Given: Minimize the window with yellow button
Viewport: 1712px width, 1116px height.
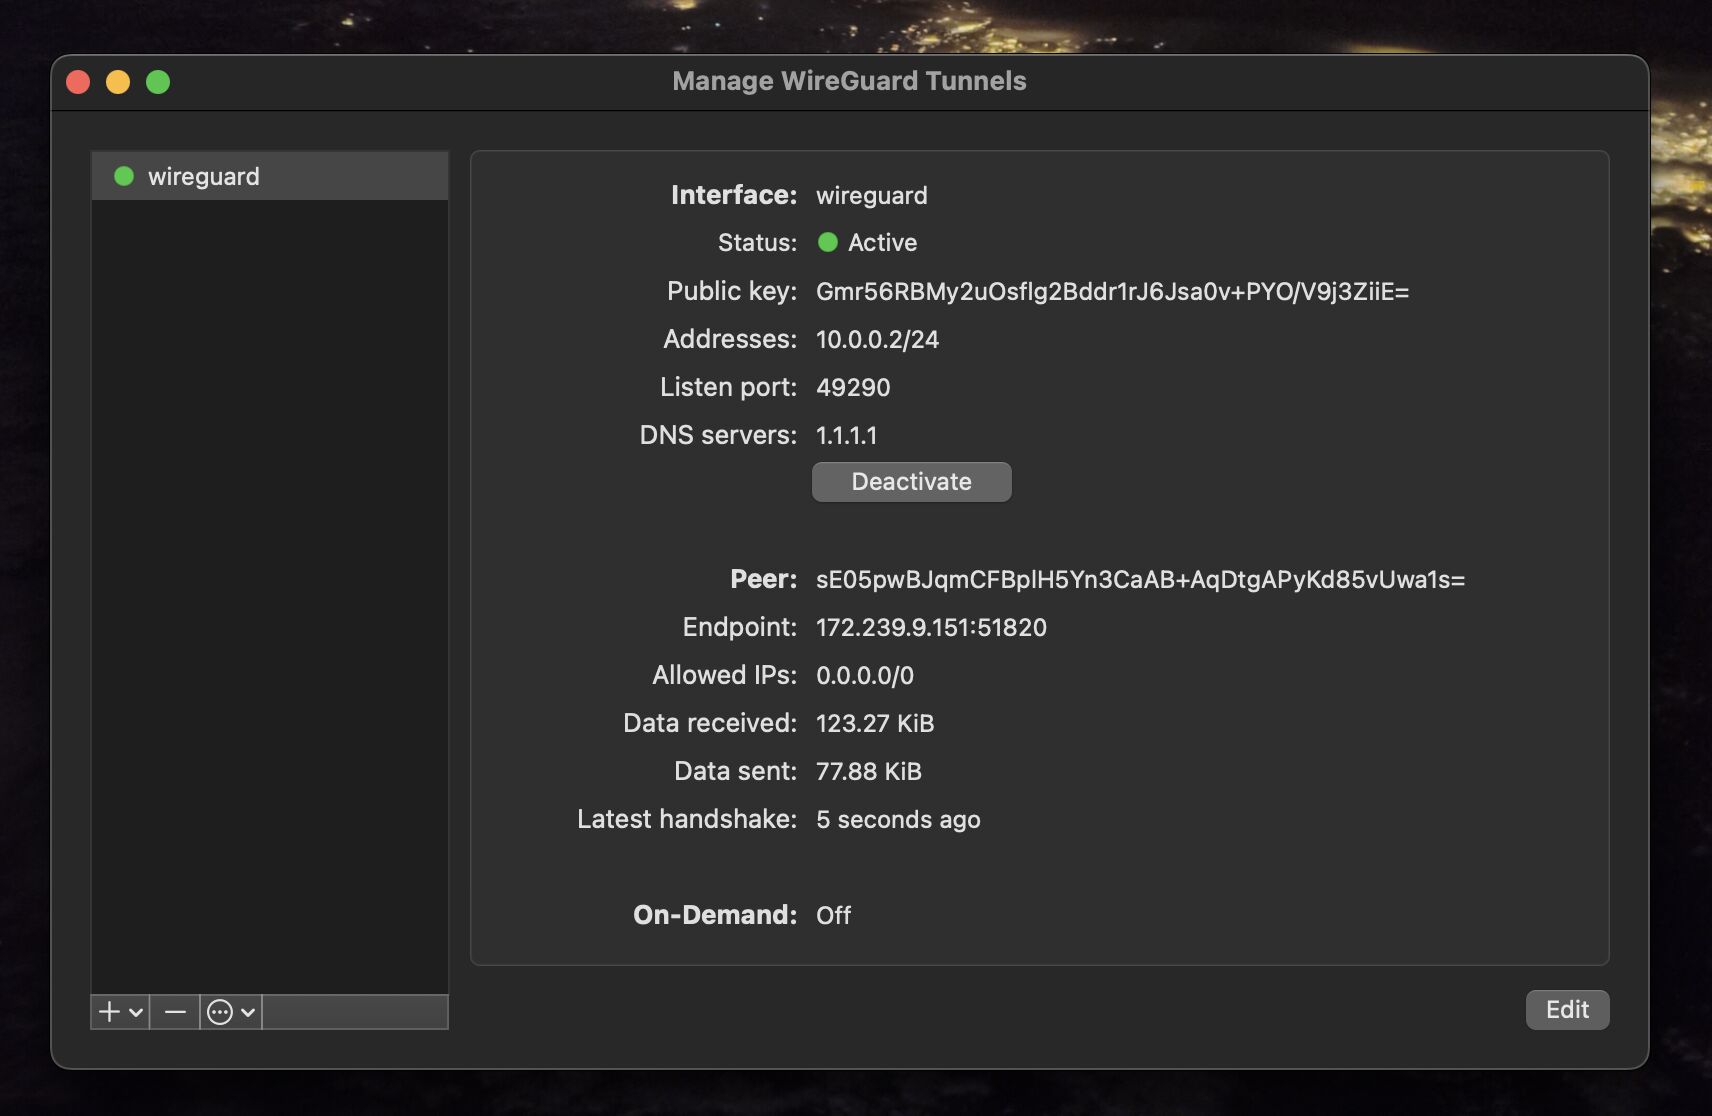Looking at the screenshot, I should pyautogui.click(x=118, y=82).
